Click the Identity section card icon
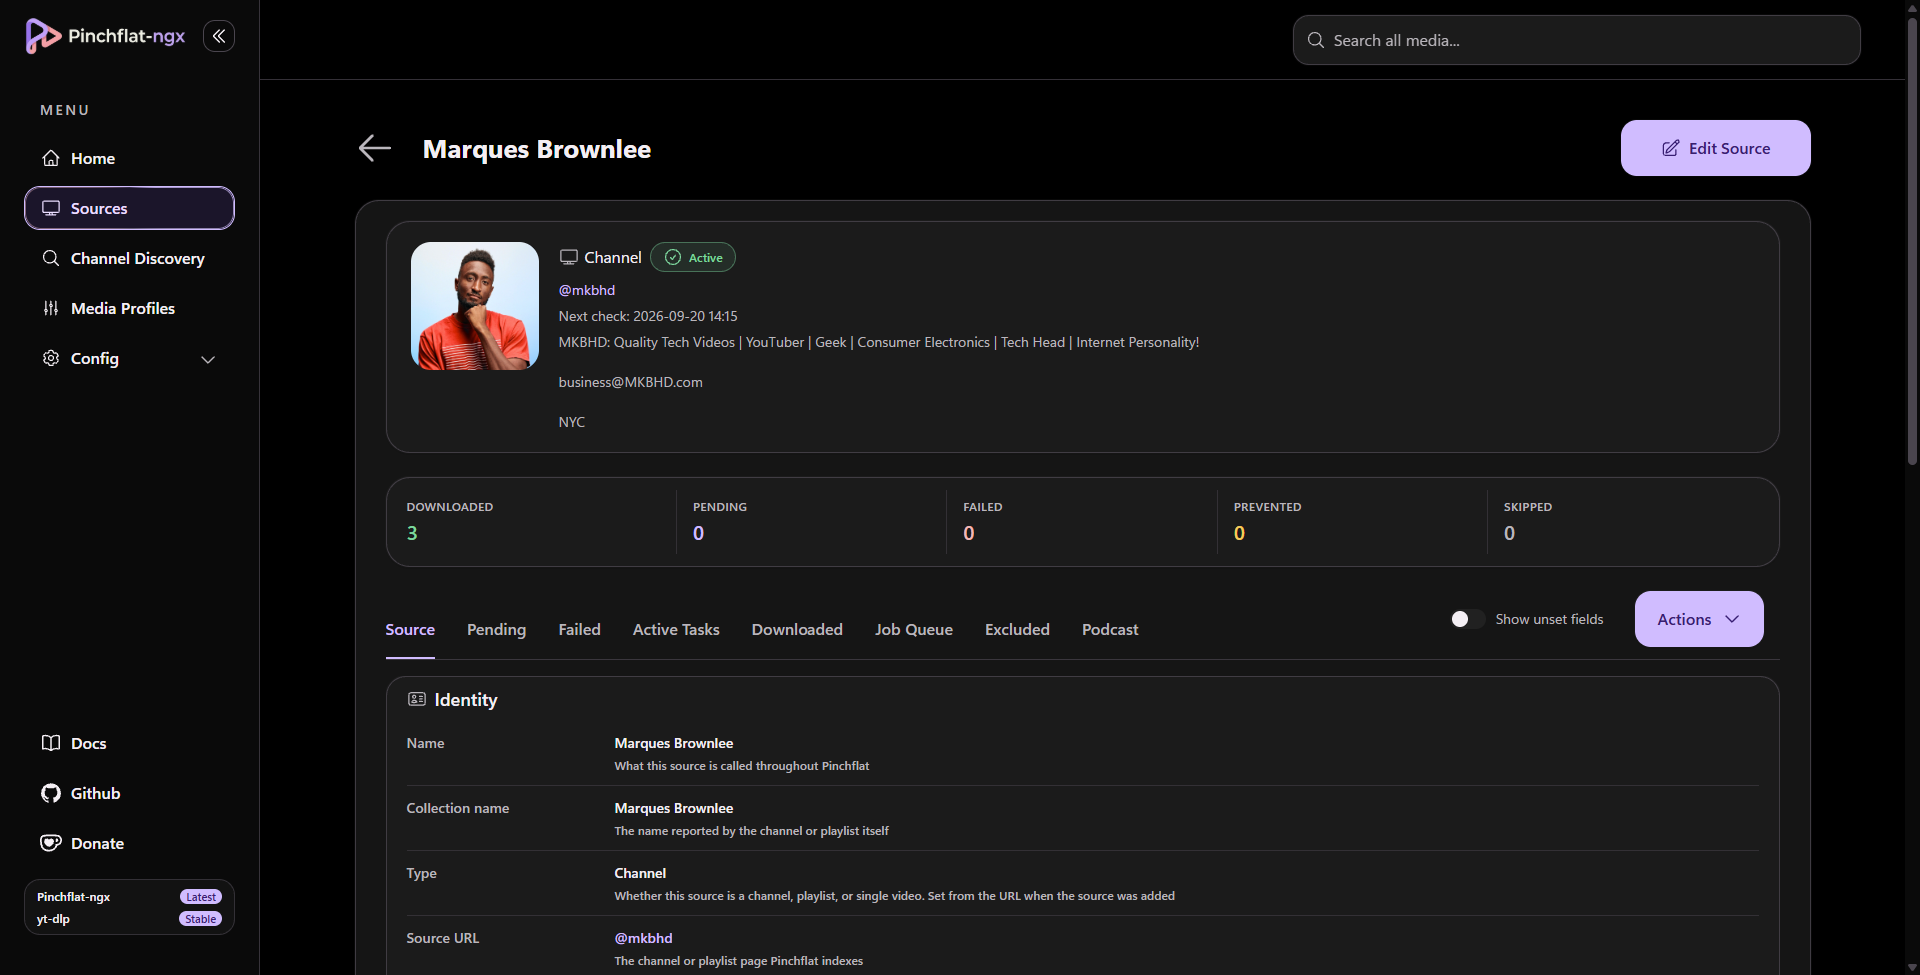Screen dimensions: 1920x975 pos(417,699)
